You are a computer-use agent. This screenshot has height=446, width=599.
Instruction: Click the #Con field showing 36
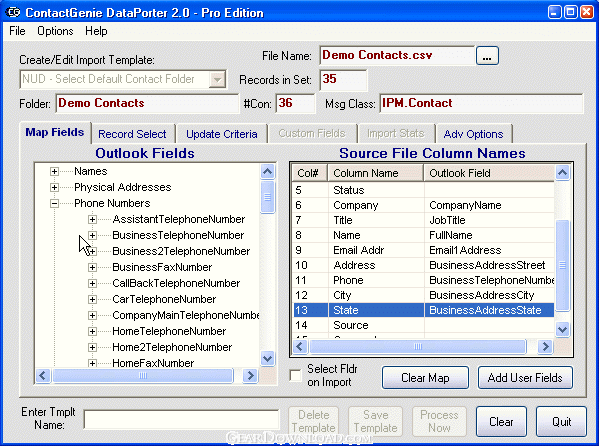coord(295,103)
